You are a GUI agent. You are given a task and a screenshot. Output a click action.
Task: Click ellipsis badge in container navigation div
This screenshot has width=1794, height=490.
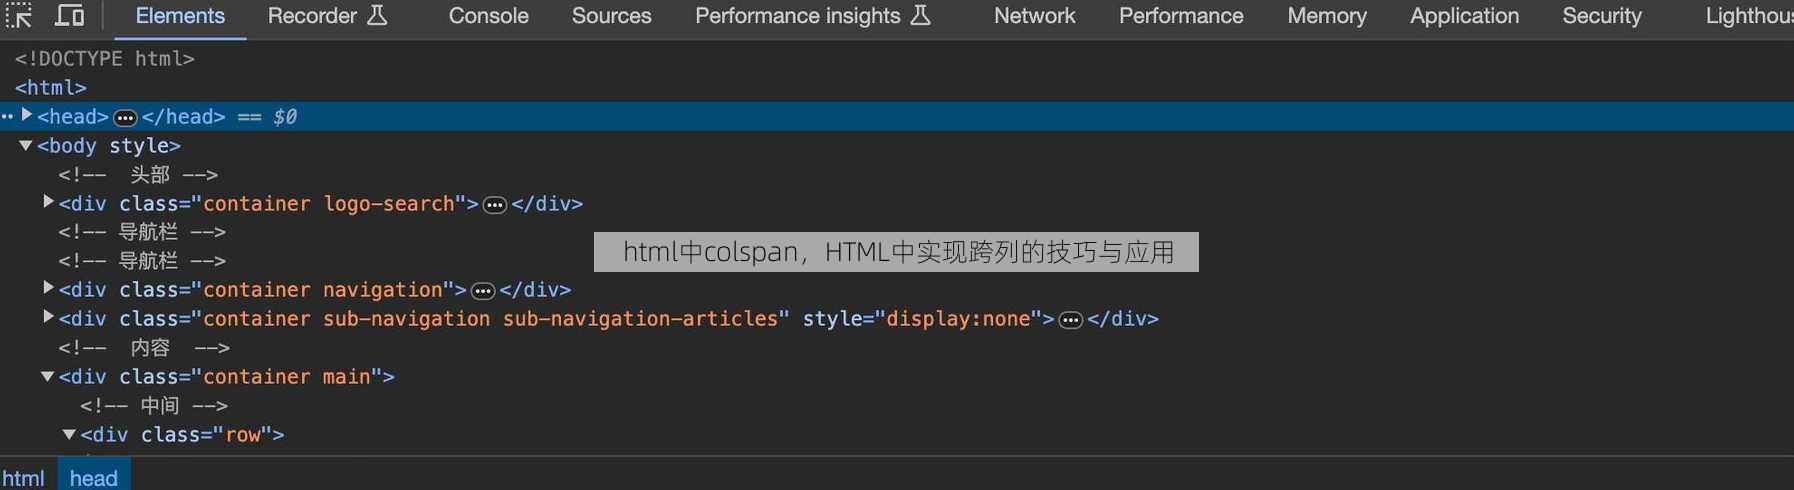coord(483,291)
